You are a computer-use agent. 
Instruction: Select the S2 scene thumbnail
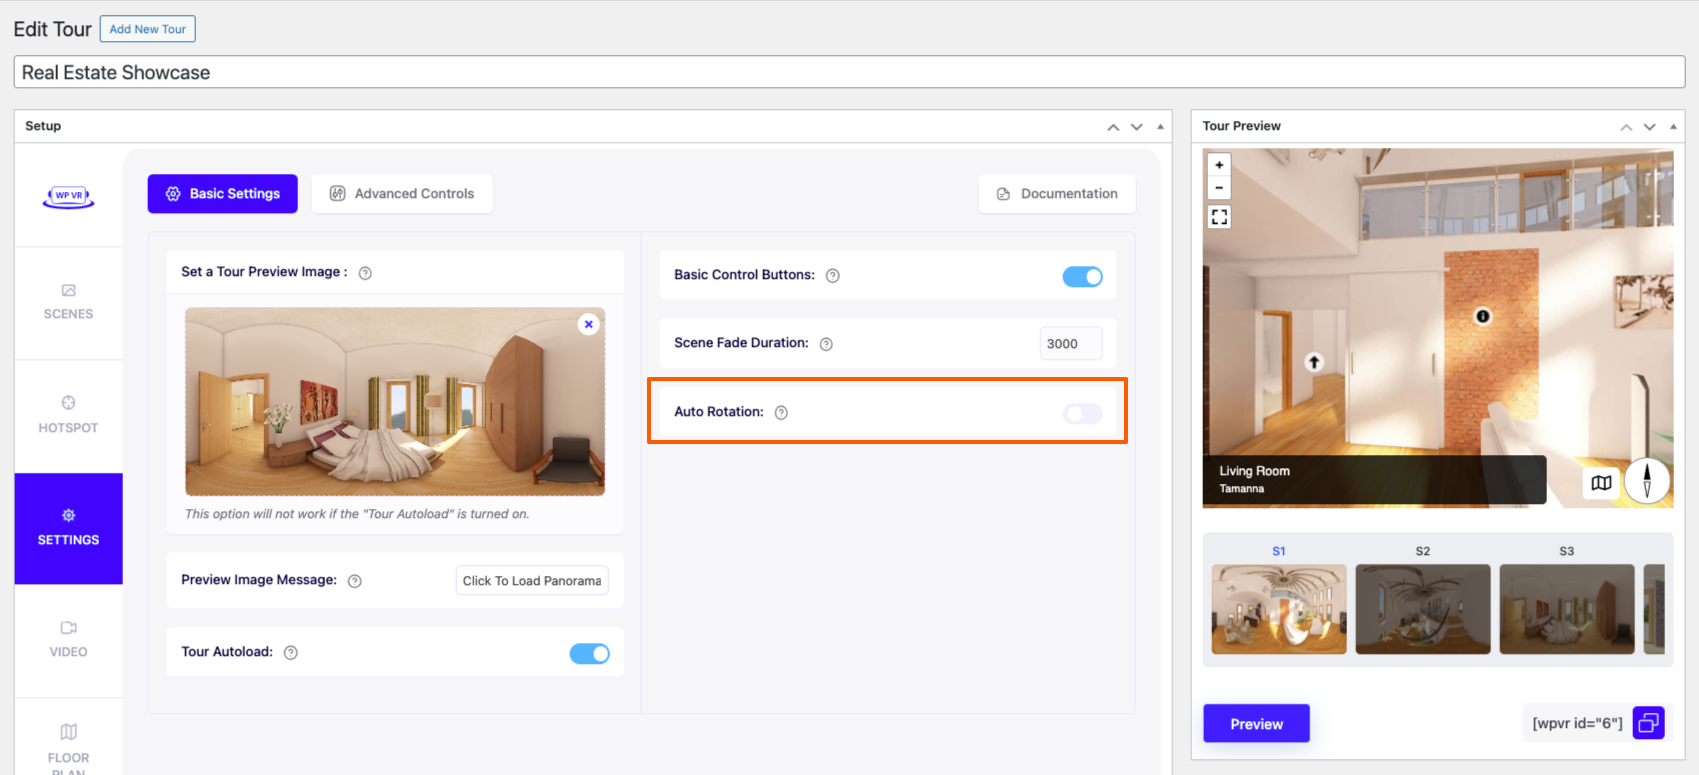click(1422, 609)
